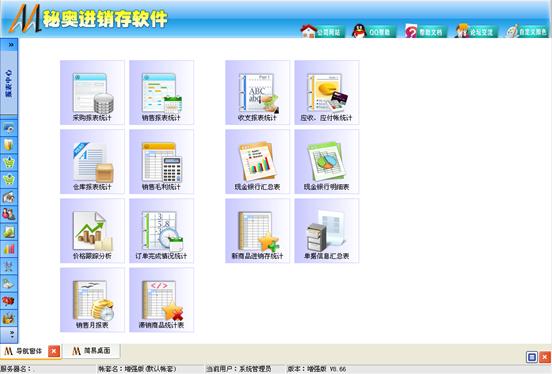The height and width of the screenshot is (374, 552).
Task: Click sidebar brown basket icon
Action: (9, 318)
